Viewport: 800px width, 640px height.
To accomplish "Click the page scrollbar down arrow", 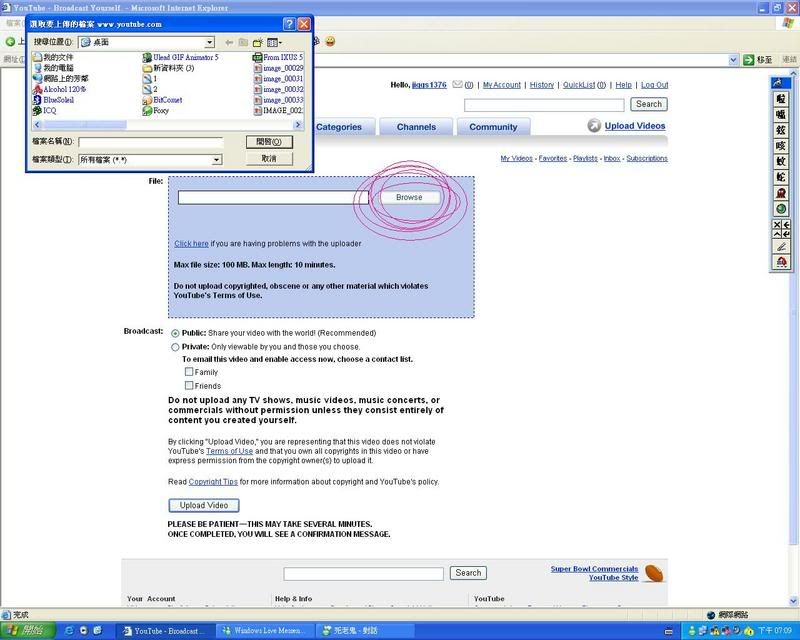I will [x=794, y=601].
